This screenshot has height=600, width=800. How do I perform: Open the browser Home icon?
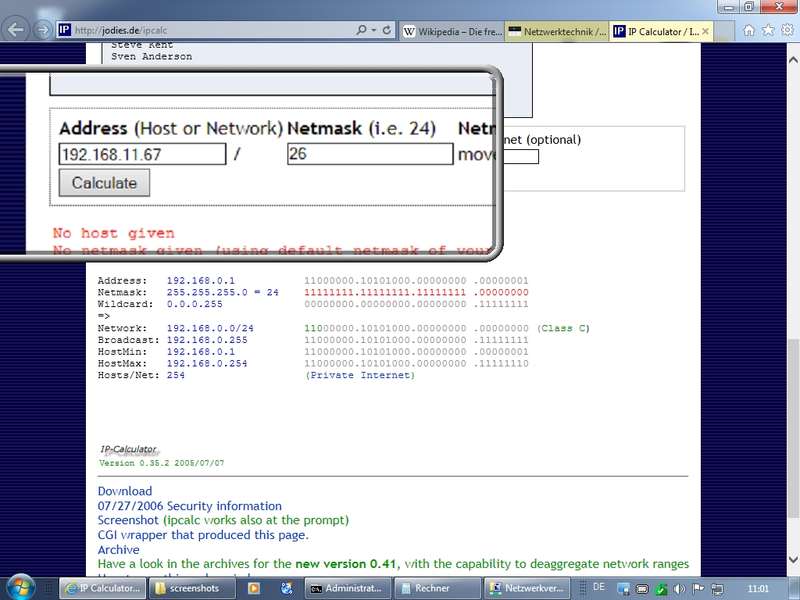coord(749,30)
